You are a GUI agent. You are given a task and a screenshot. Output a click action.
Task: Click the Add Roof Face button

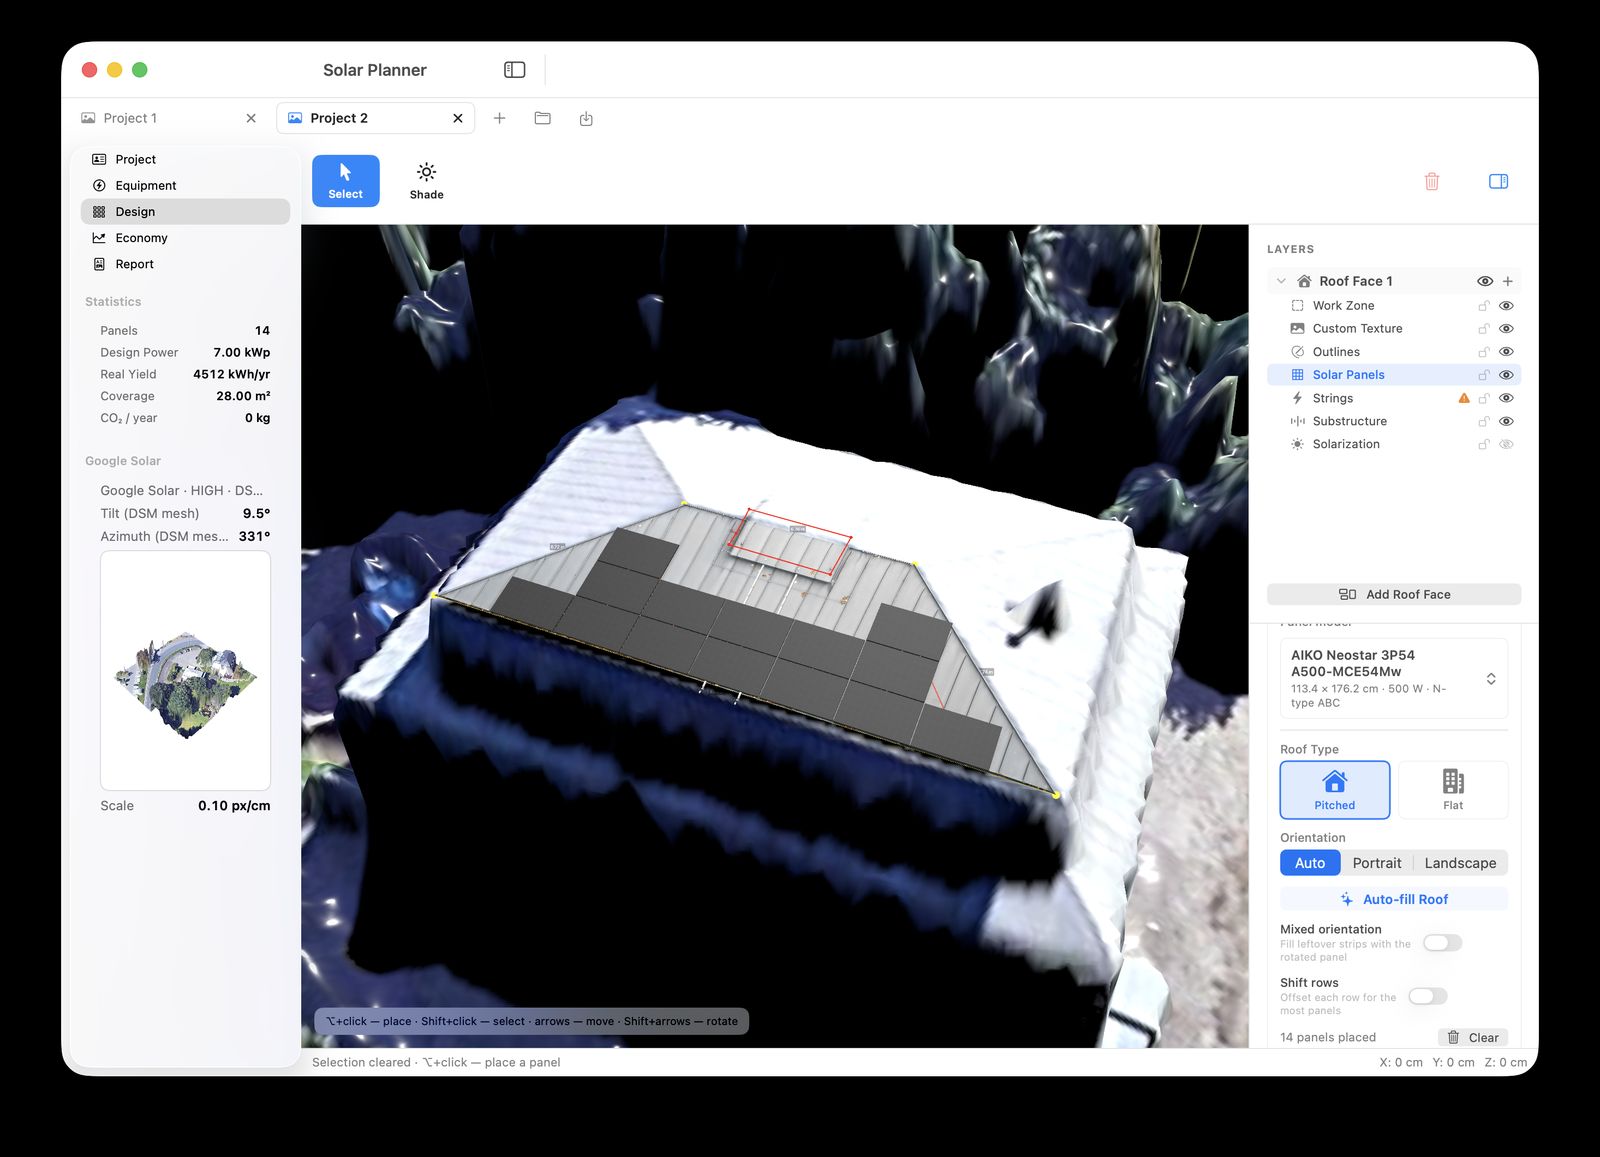1394,594
